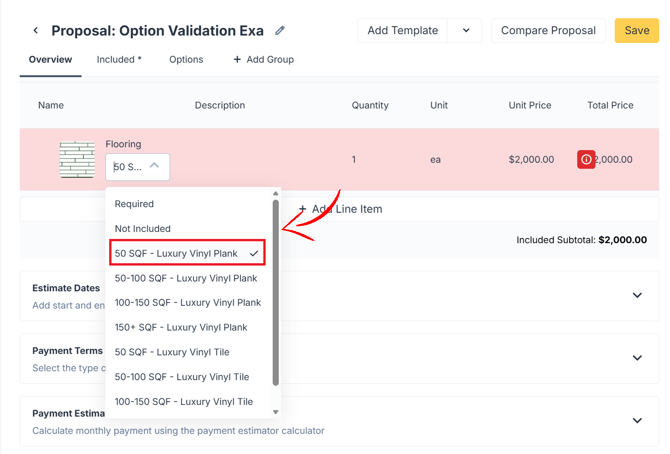Click the unit price $2,000.00
The width and height of the screenshot is (670, 454).
(x=531, y=159)
